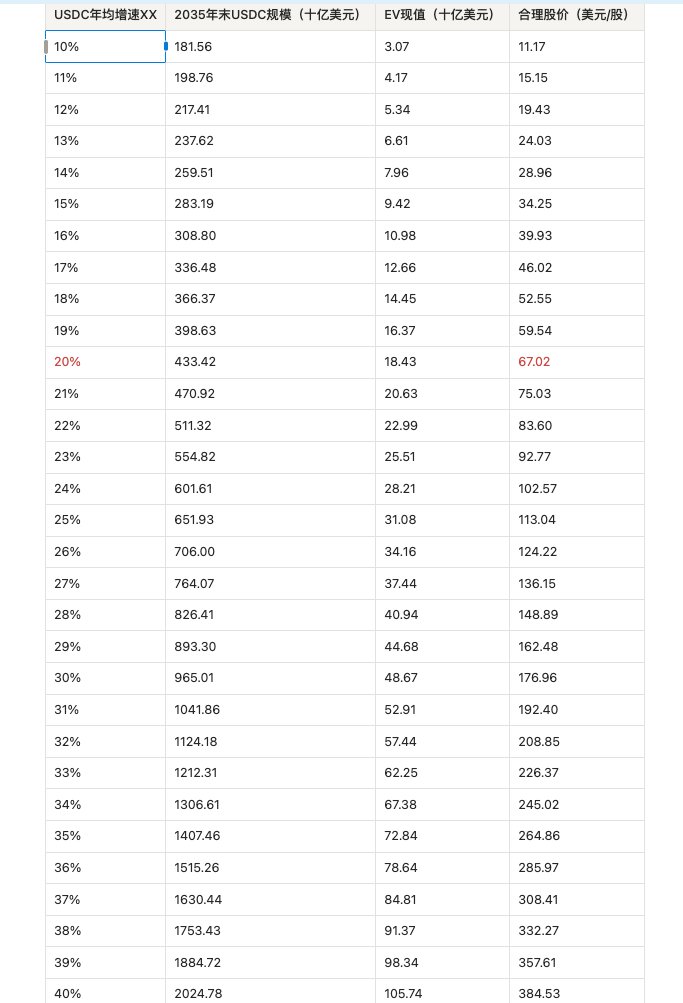Select the 25% growth rate cell

[105, 520]
